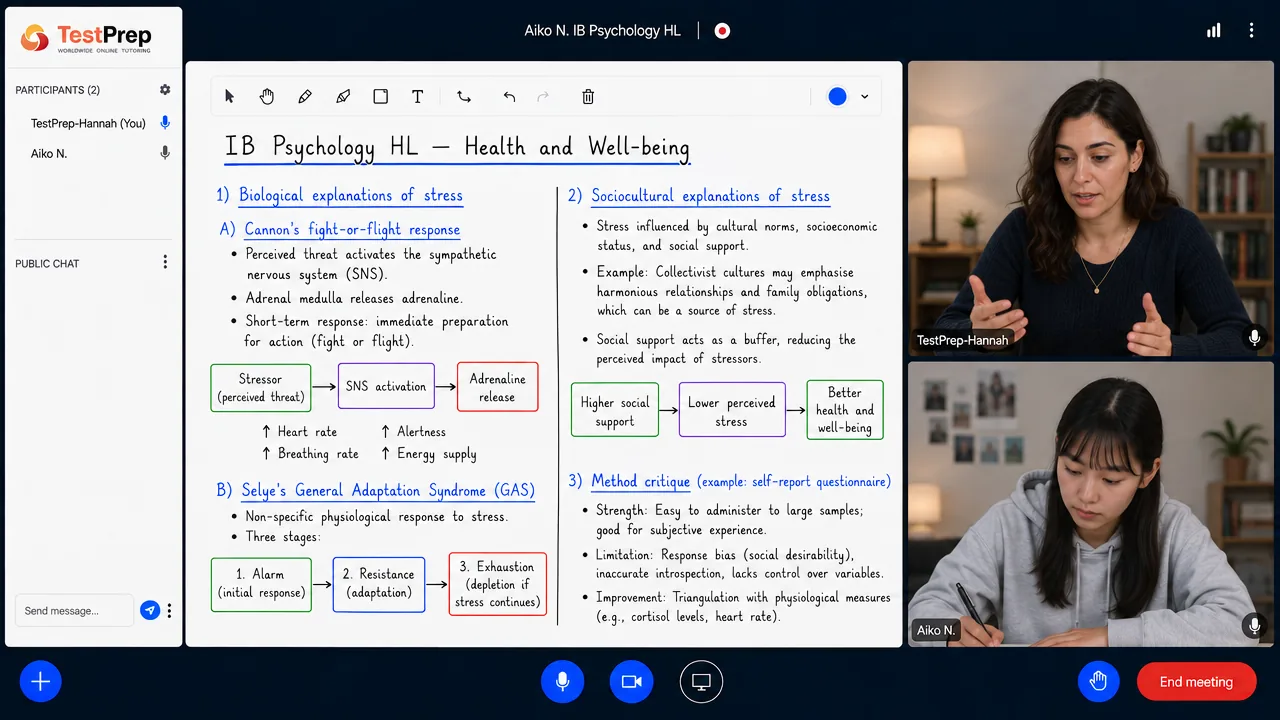This screenshot has width=1280, height=720.
Task: Raise your hand
Action: click(x=1098, y=682)
